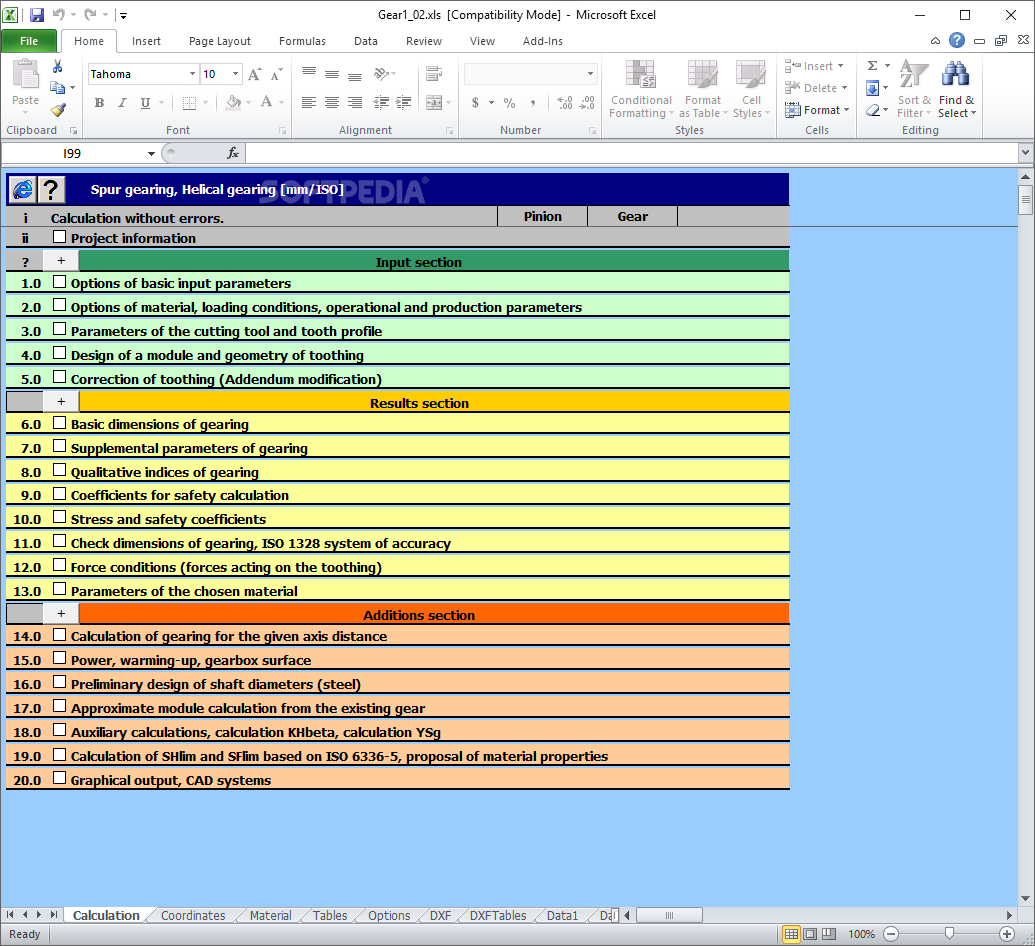Open the number format dropdown
This screenshot has height=946, width=1035.
coord(590,74)
